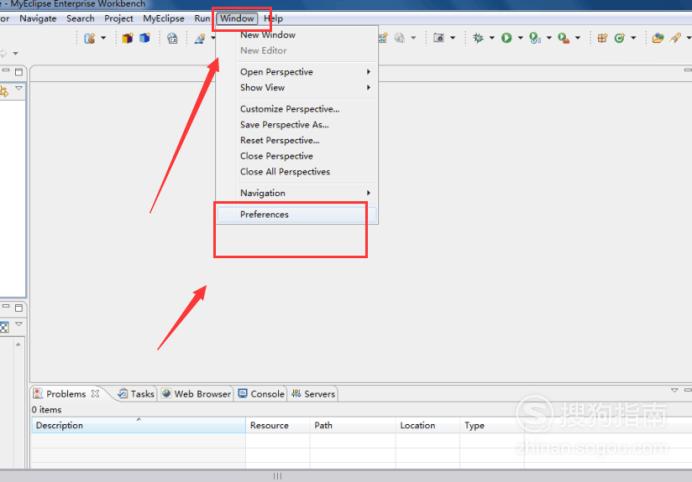The height and width of the screenshot is (482, 692).
Task: Open the Problems view menu triangle
Action: pyautogui.click(x=674, y=390)
